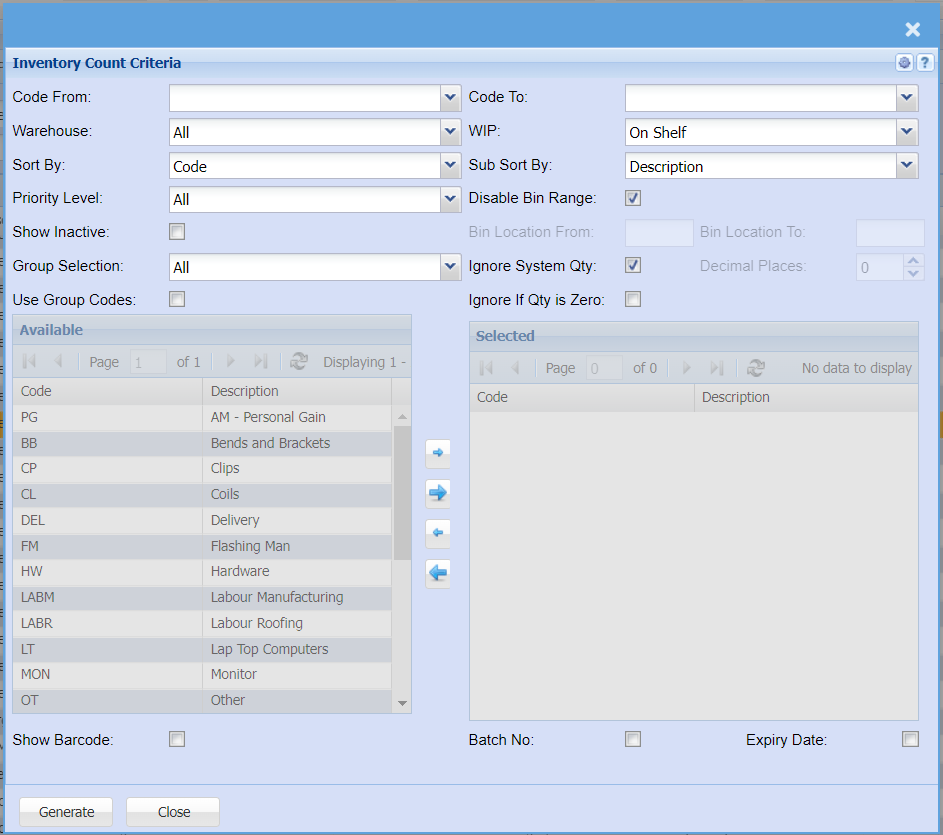The width and height of the screenshot is (943, 835).
Task: Click the settings gear icon in header
Action: (905, 63)
